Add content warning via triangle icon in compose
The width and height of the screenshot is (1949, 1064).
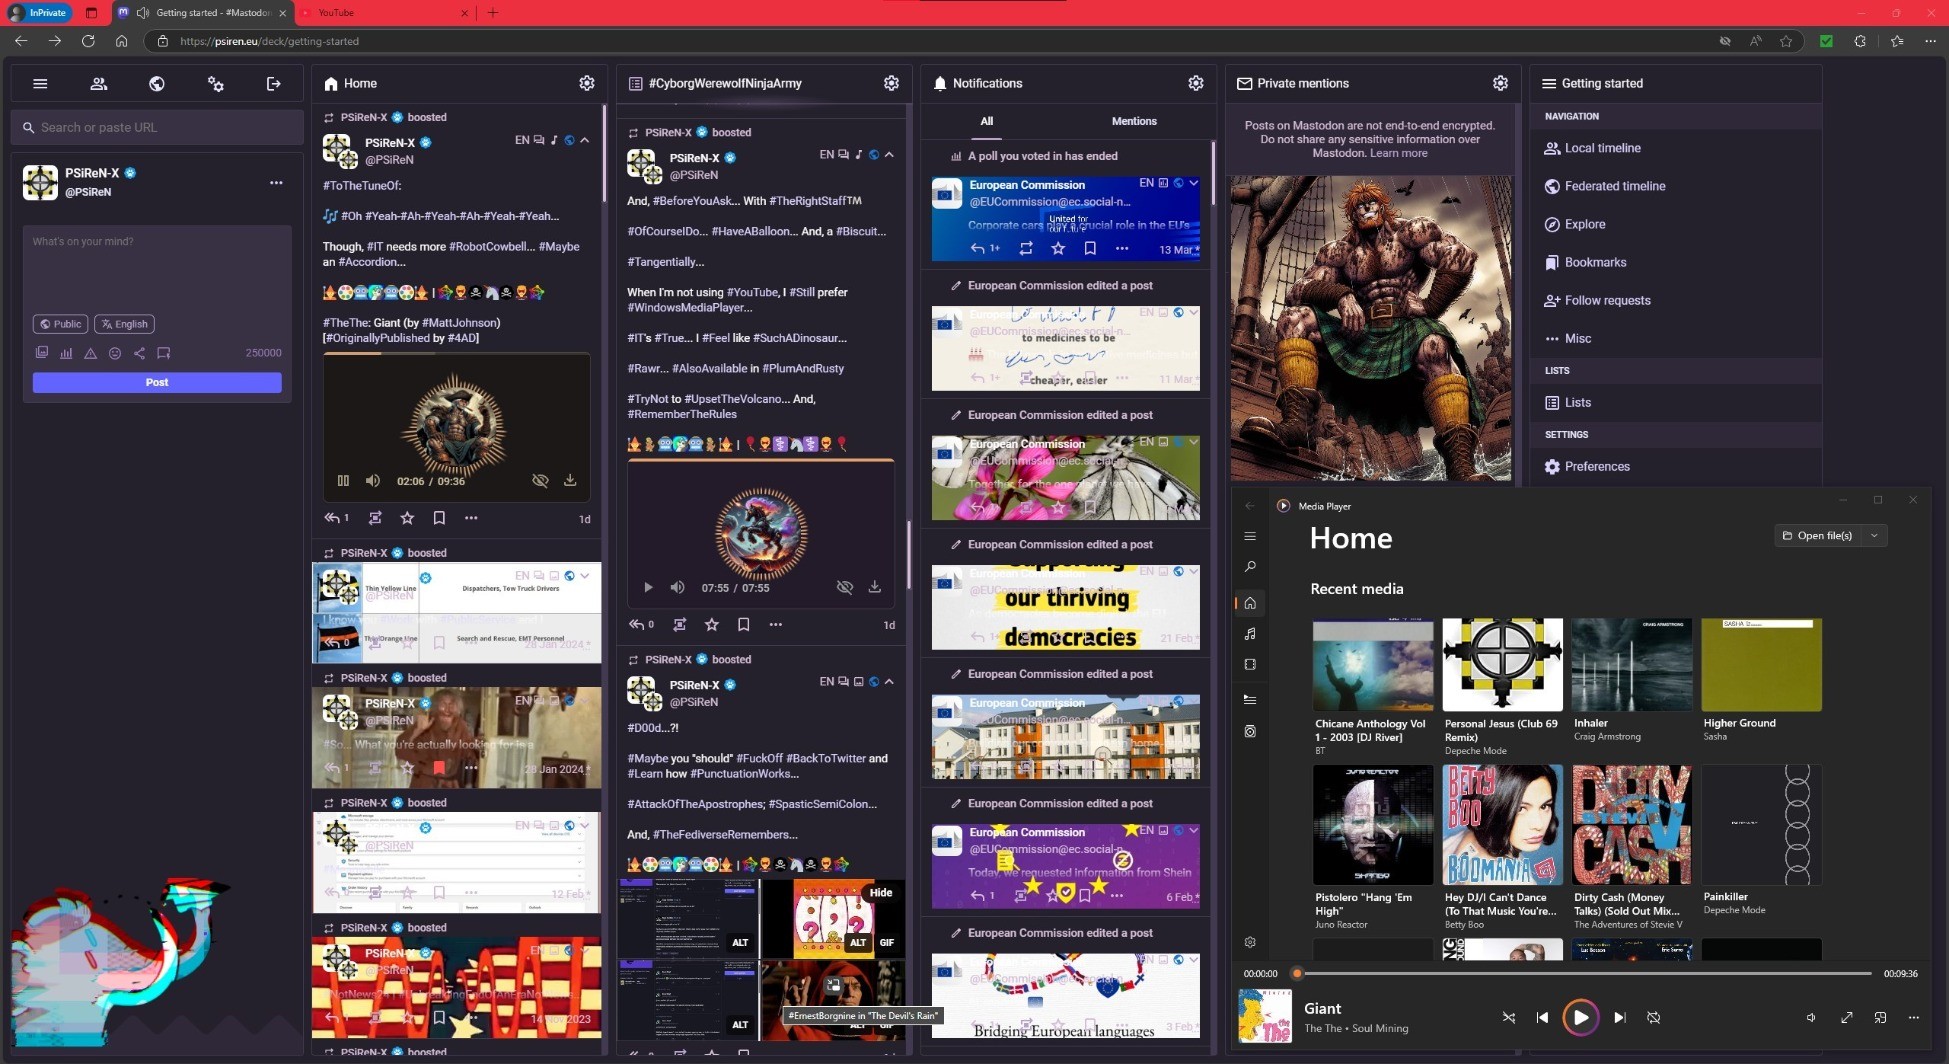pos(90,353)
